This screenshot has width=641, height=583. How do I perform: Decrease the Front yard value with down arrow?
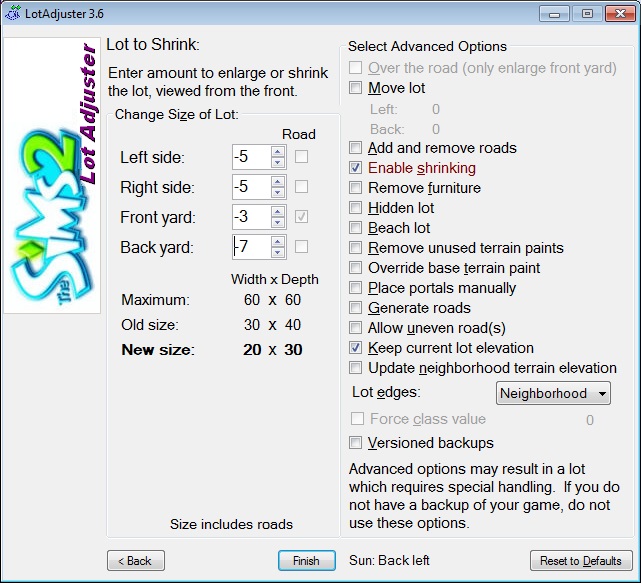(x=278, y=222)
